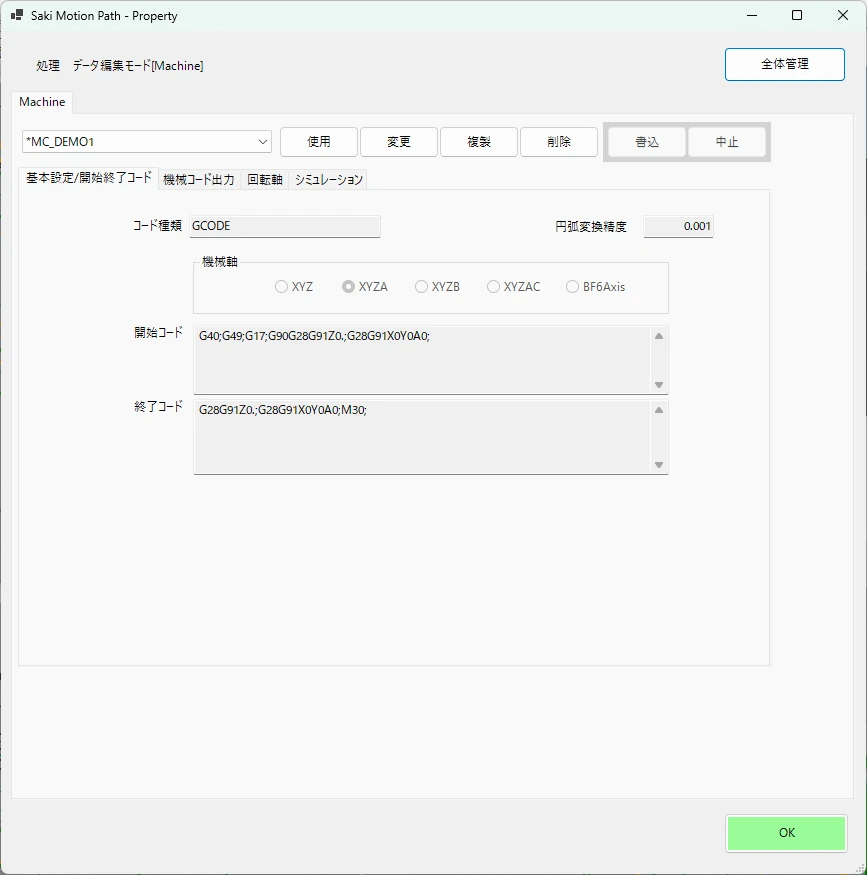This screenshot has width=867, height=875.
Task: Click the 書込 button
Action: click(647, 142)
